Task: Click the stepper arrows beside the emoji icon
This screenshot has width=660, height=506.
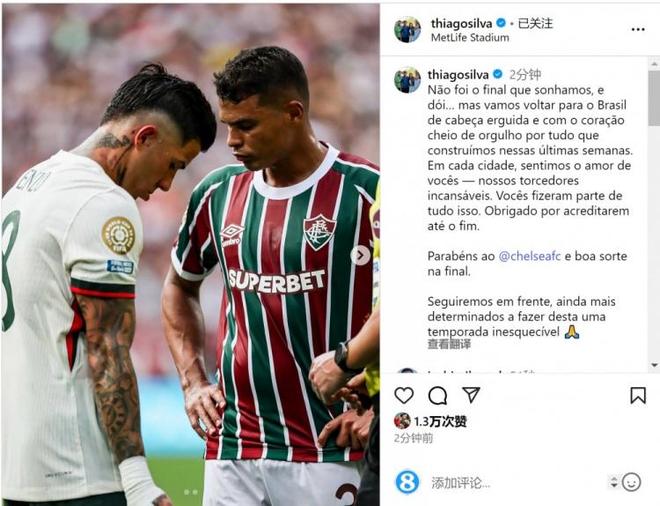Action: tap(614, 482)
